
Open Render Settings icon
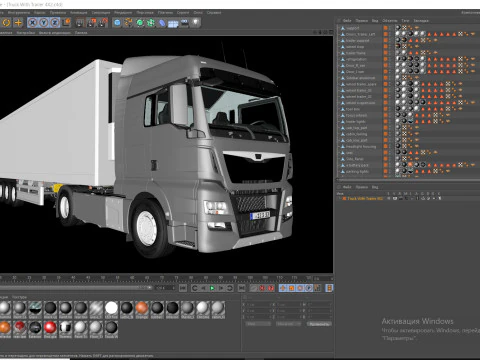click(x=103, y=23)
